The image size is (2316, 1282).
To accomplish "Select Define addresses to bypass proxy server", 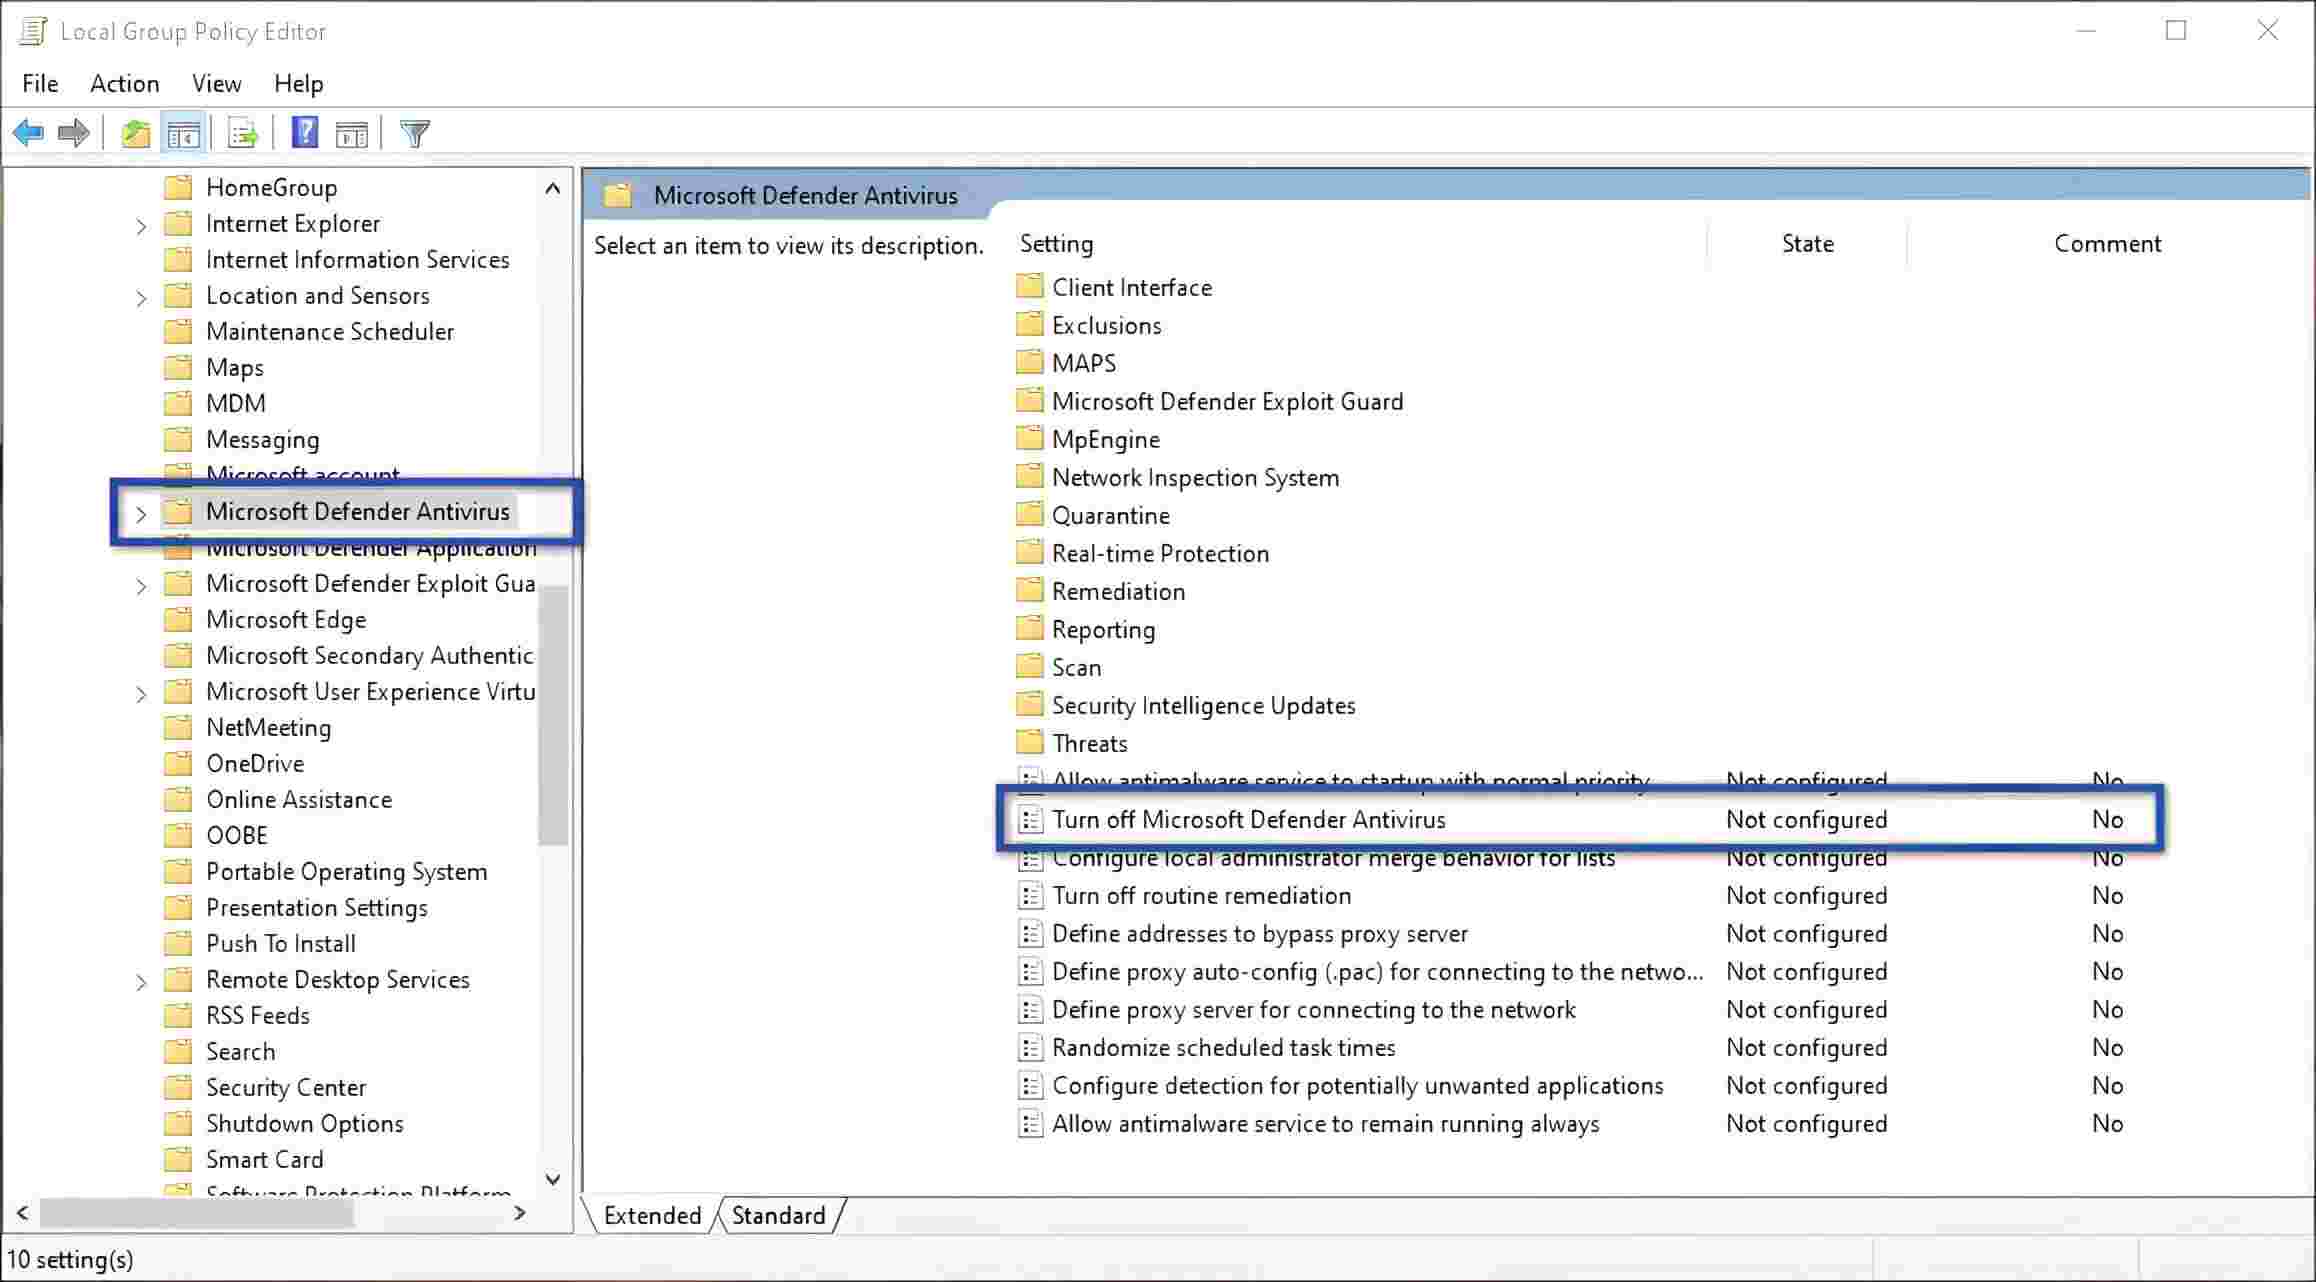I will 1260,933.
